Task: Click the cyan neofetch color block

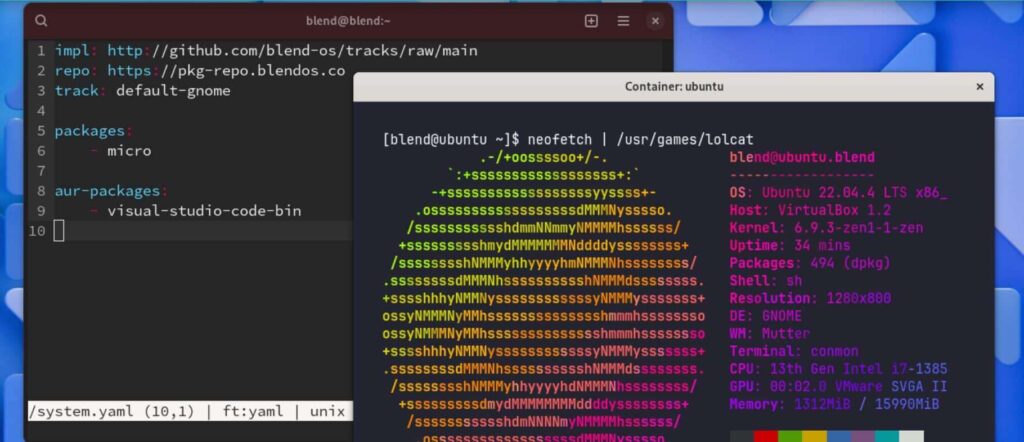Action: 887,436
